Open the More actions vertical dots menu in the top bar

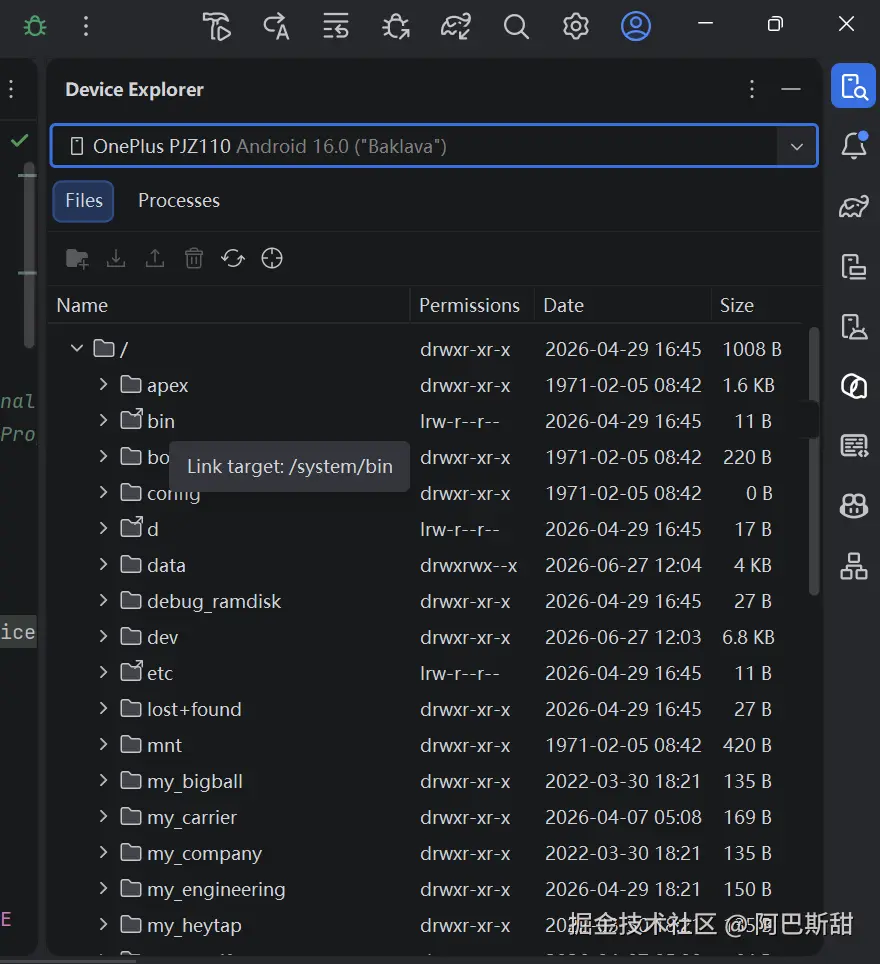coord(86,26)
